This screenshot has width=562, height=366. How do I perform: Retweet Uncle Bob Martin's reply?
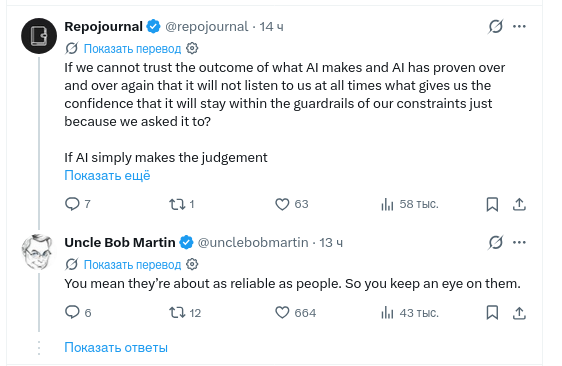tap(177, 313)
